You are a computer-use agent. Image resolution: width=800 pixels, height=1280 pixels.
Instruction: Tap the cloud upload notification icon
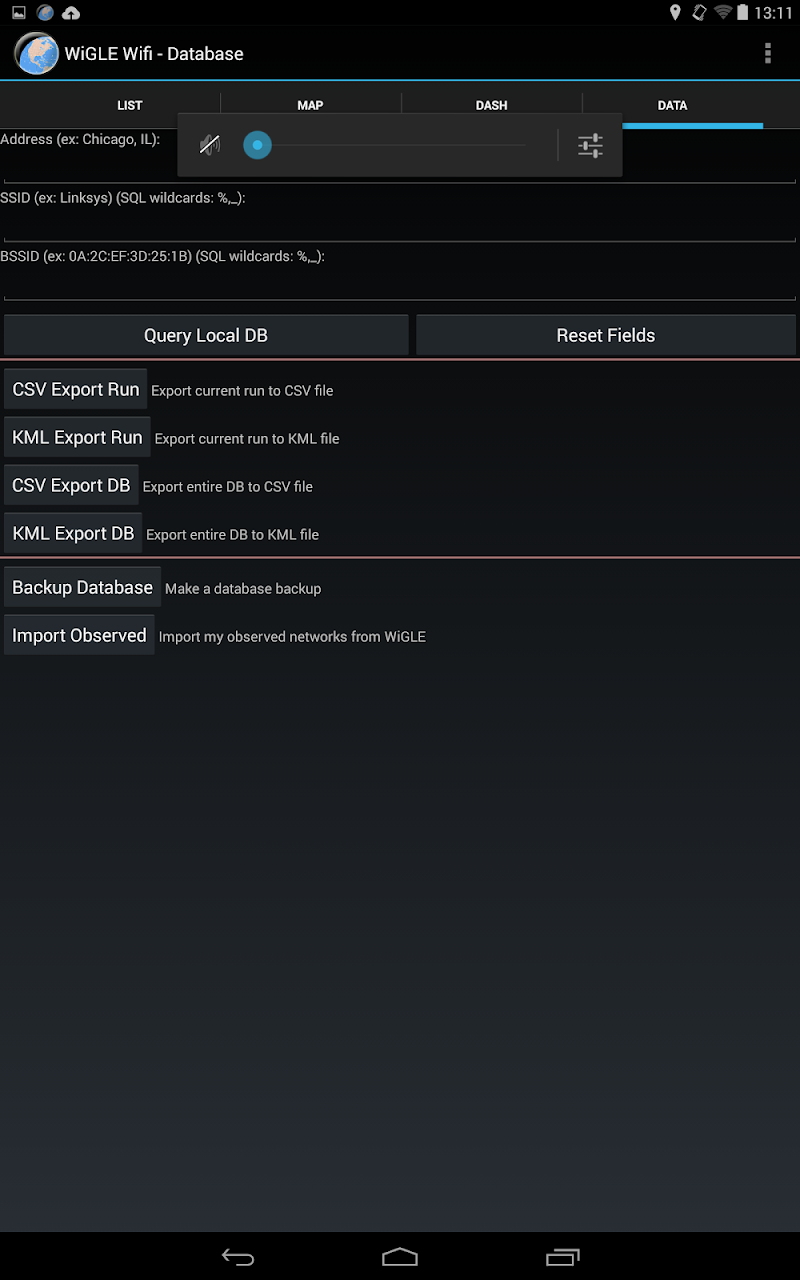(x=71, y=13)
